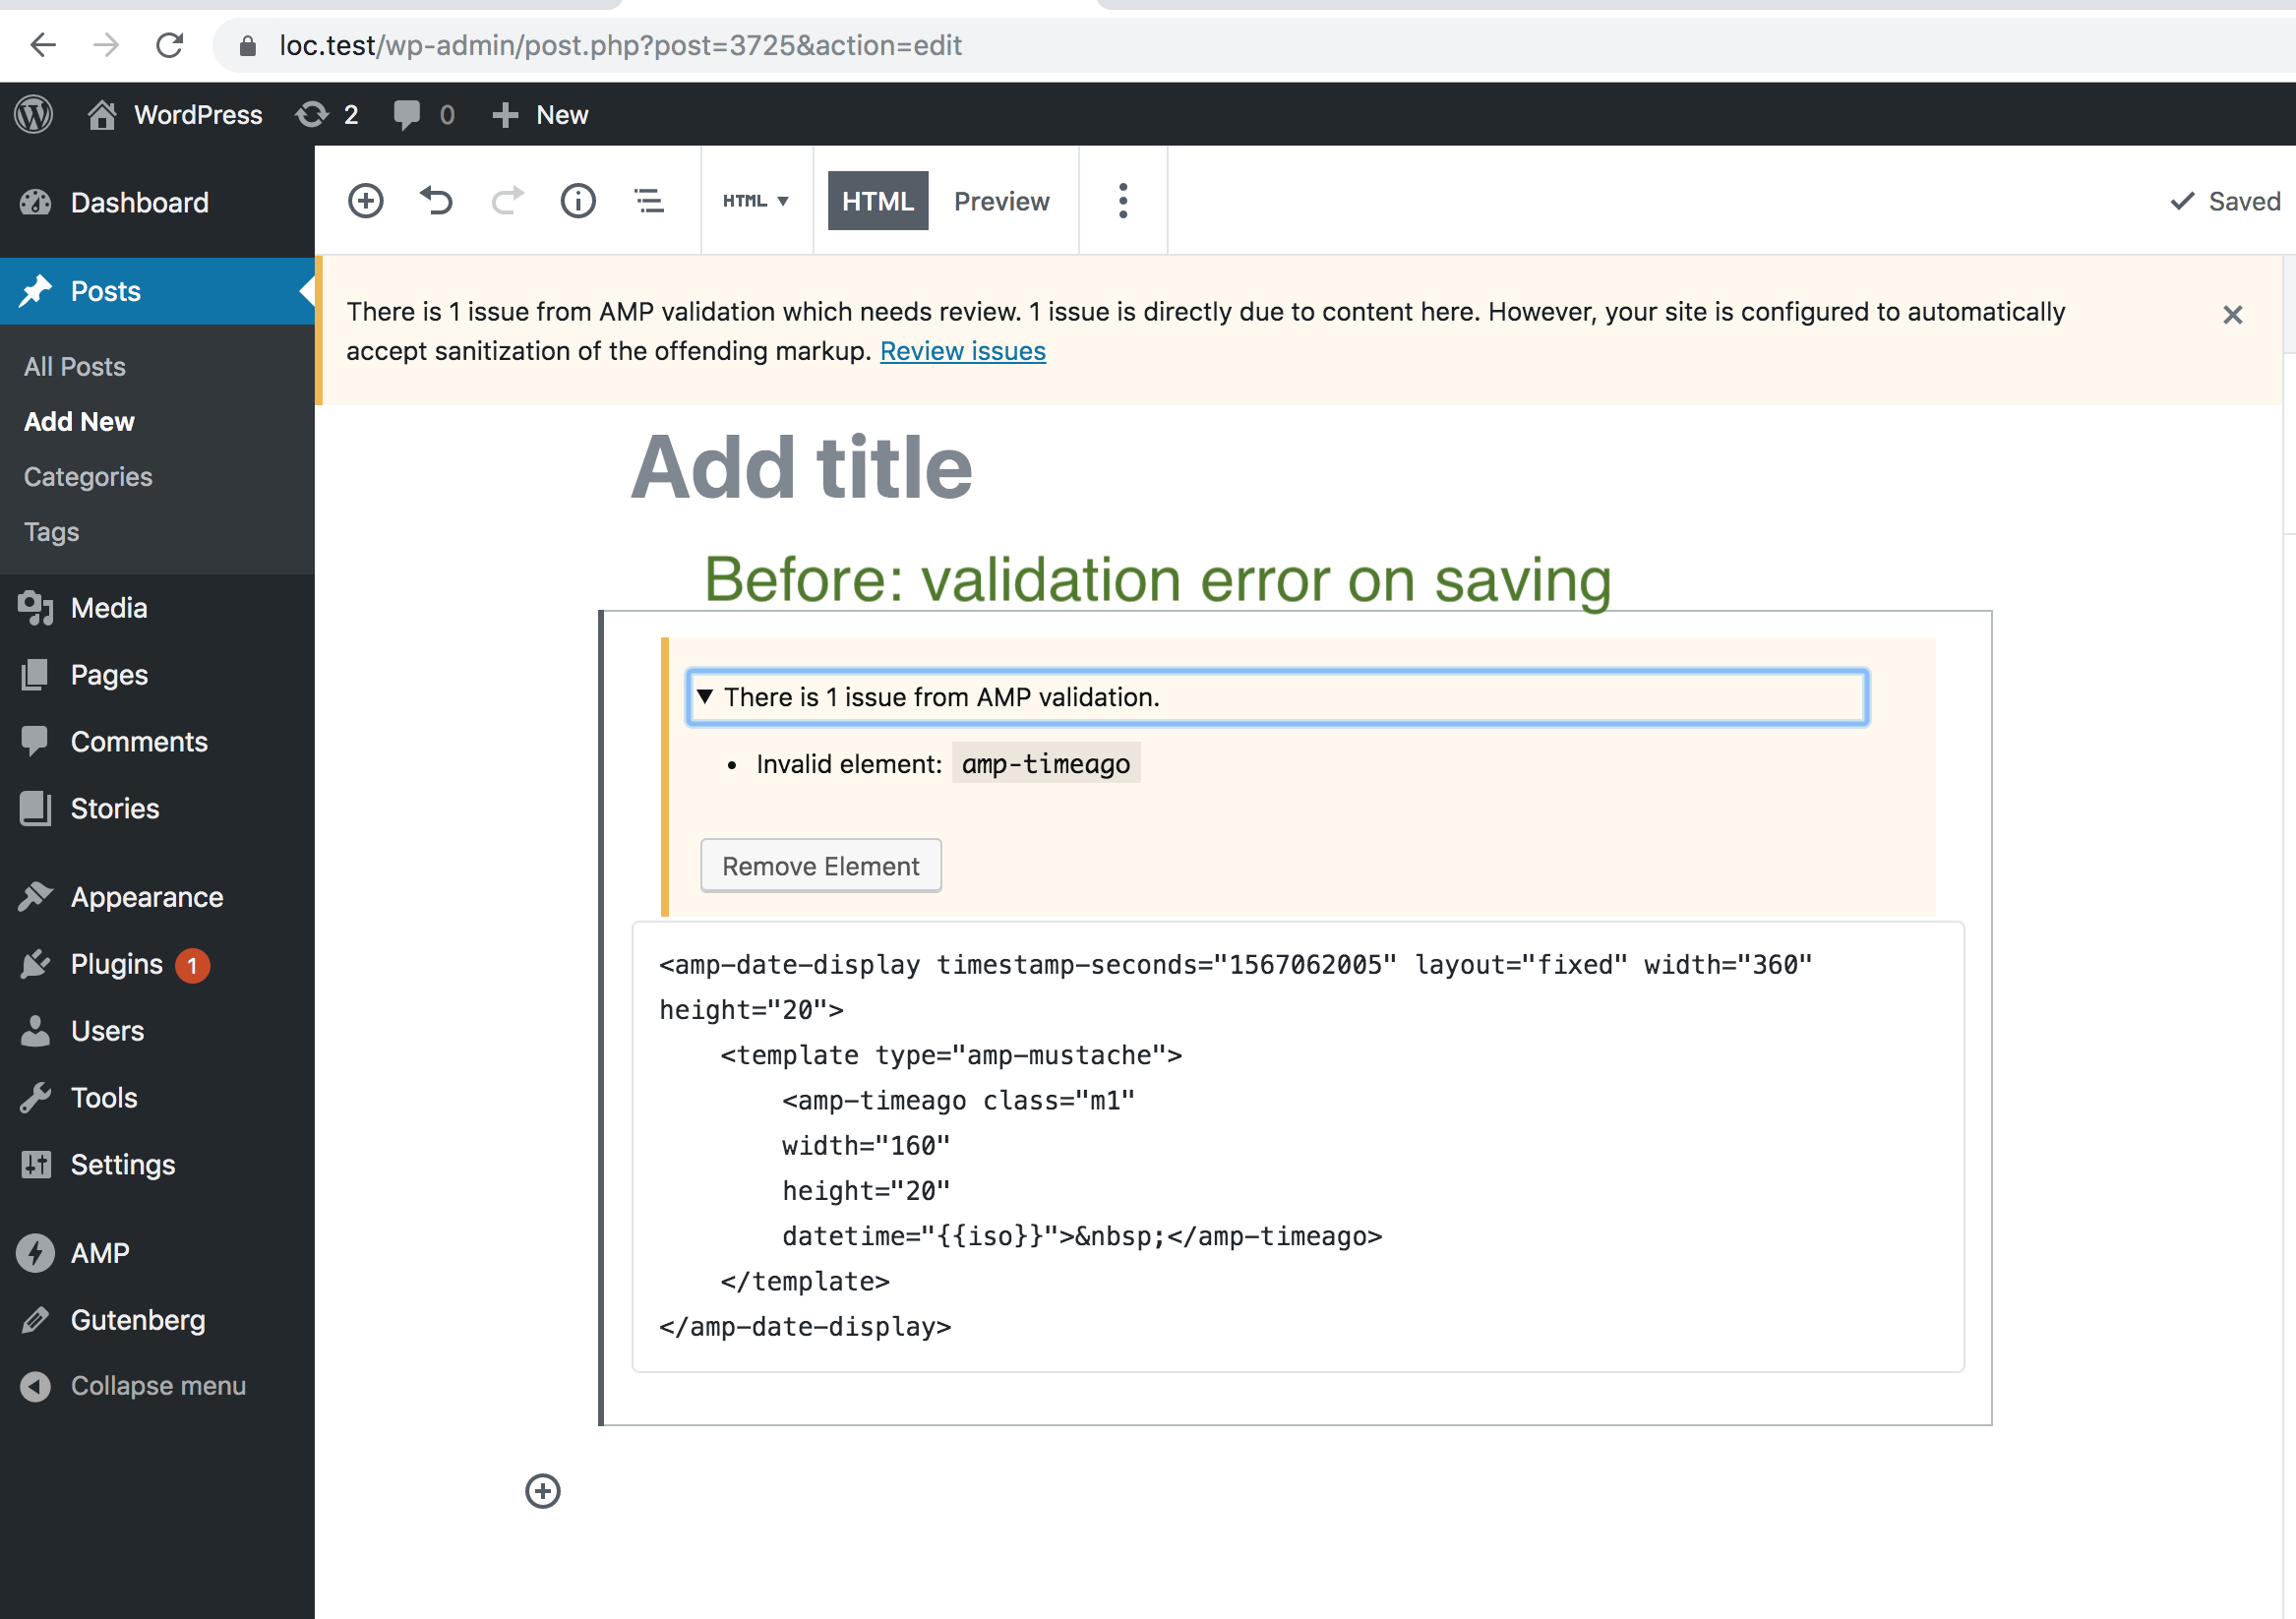The width and height of the screenshot is (2296, 1619).
Task: Open the Users menu
Action: pyautogui.click(x=157, y=1031)
